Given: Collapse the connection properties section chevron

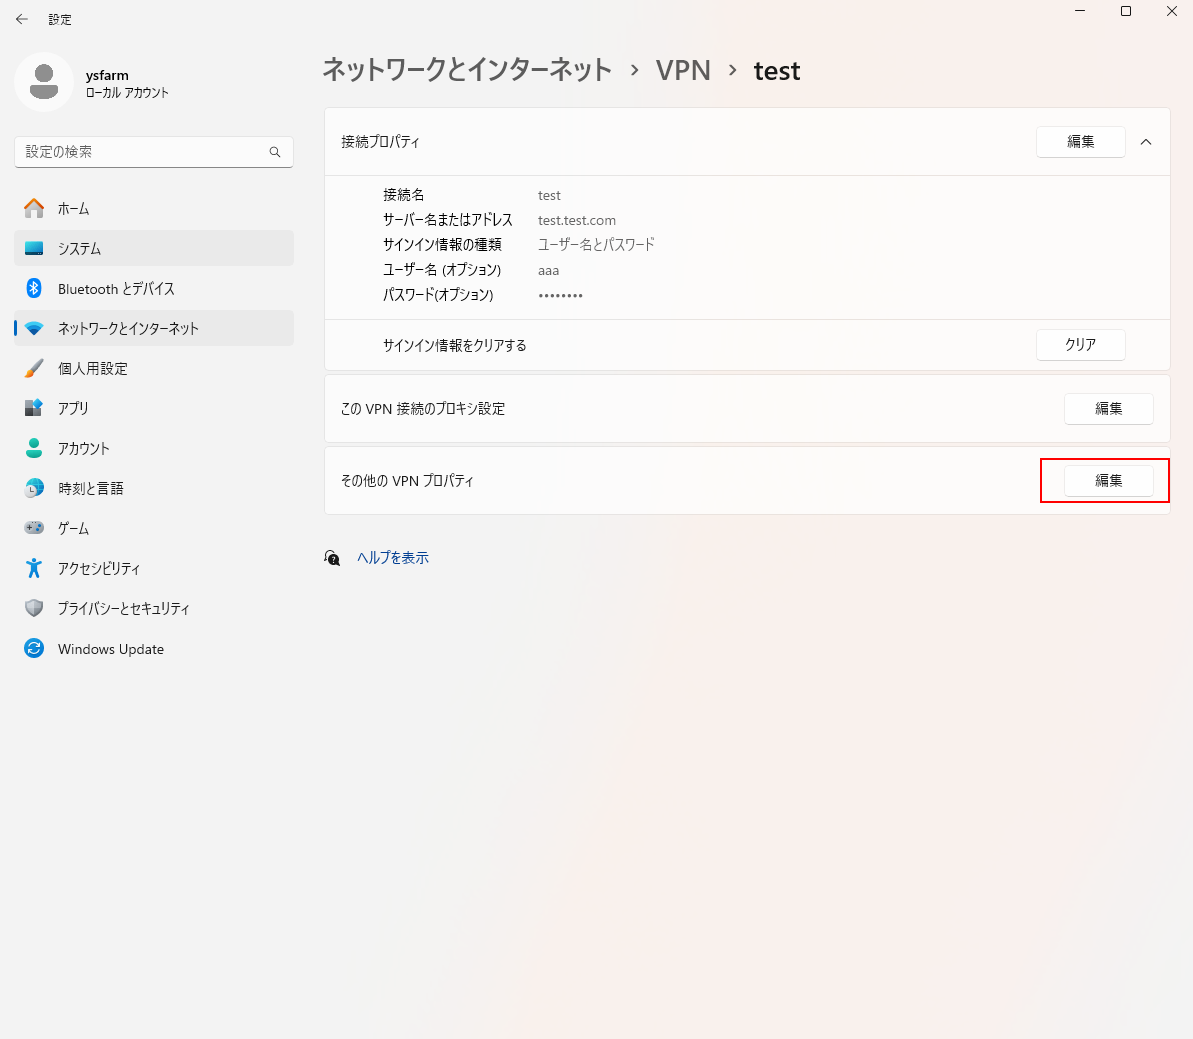Looking at the screenshot, I should (x=1146, y=142).
